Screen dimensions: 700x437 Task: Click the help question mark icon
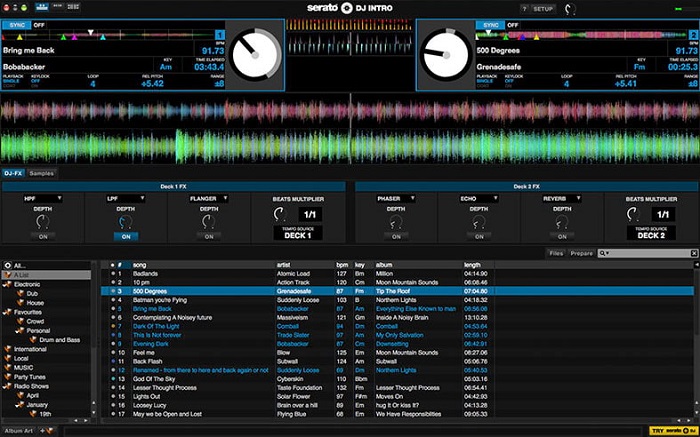524,8
